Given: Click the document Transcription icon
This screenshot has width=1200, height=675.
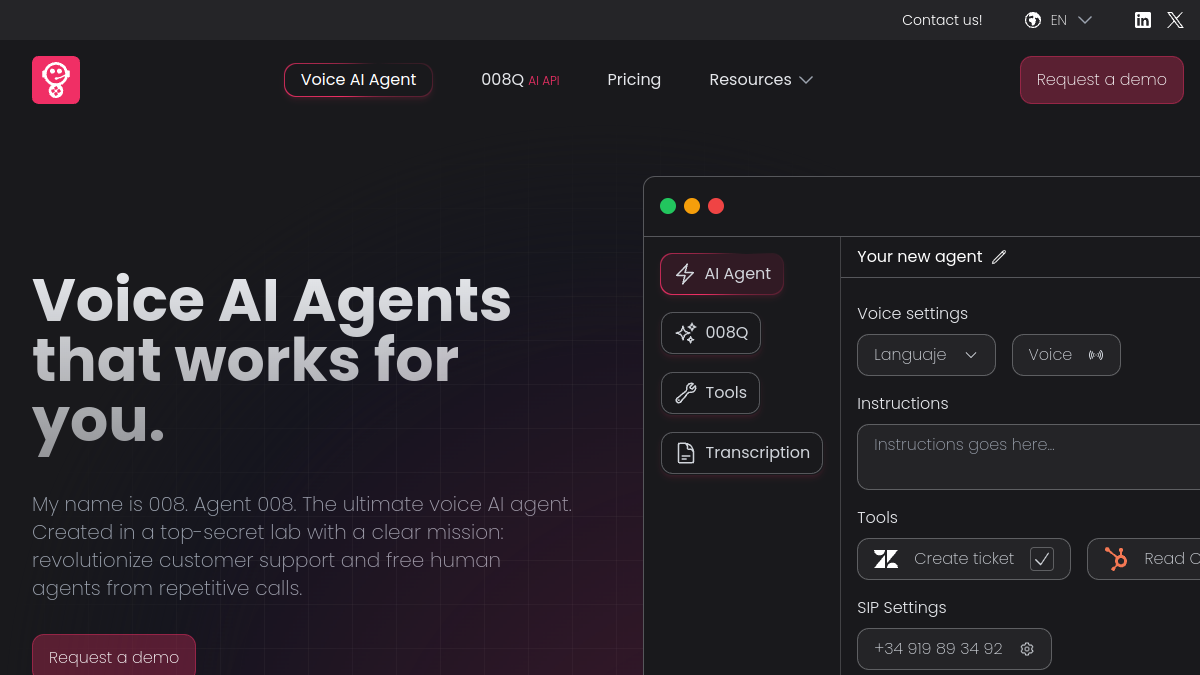Looking at the screenshot, I should (x=685, y=453).
